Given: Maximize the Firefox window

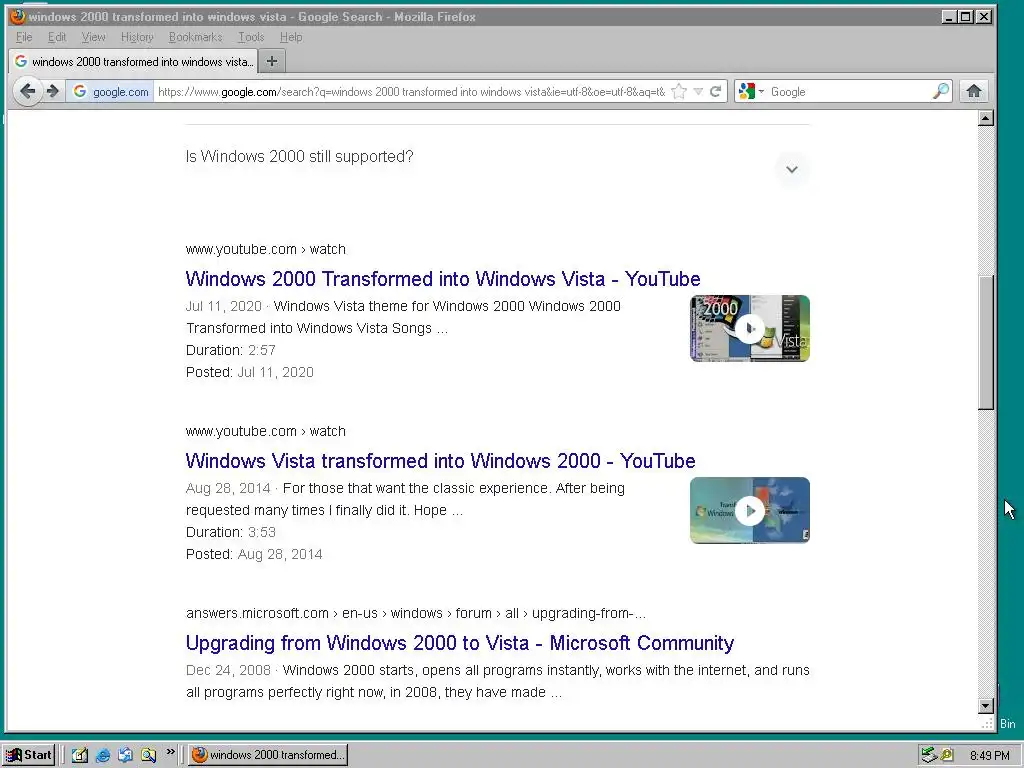Looking at the screenshot, I should [x=965, y=17].
